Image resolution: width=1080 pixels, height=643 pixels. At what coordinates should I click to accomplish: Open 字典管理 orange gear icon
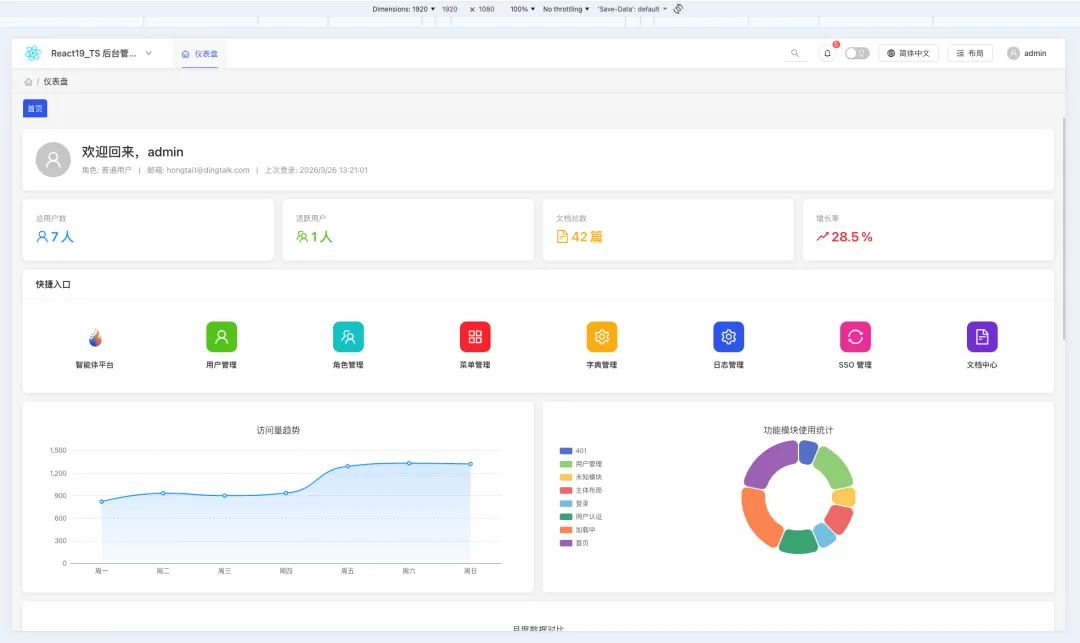pos(602,337)
